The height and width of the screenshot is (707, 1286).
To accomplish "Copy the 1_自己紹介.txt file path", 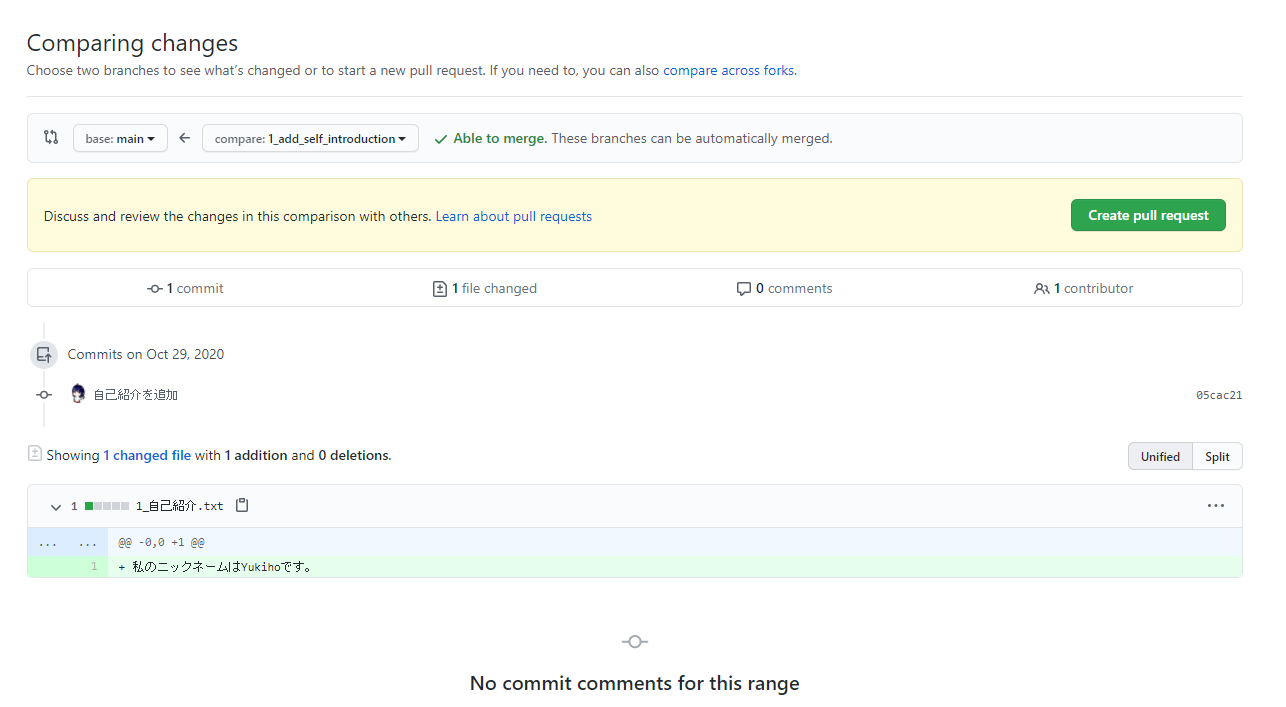I will (x=242, y=506).
